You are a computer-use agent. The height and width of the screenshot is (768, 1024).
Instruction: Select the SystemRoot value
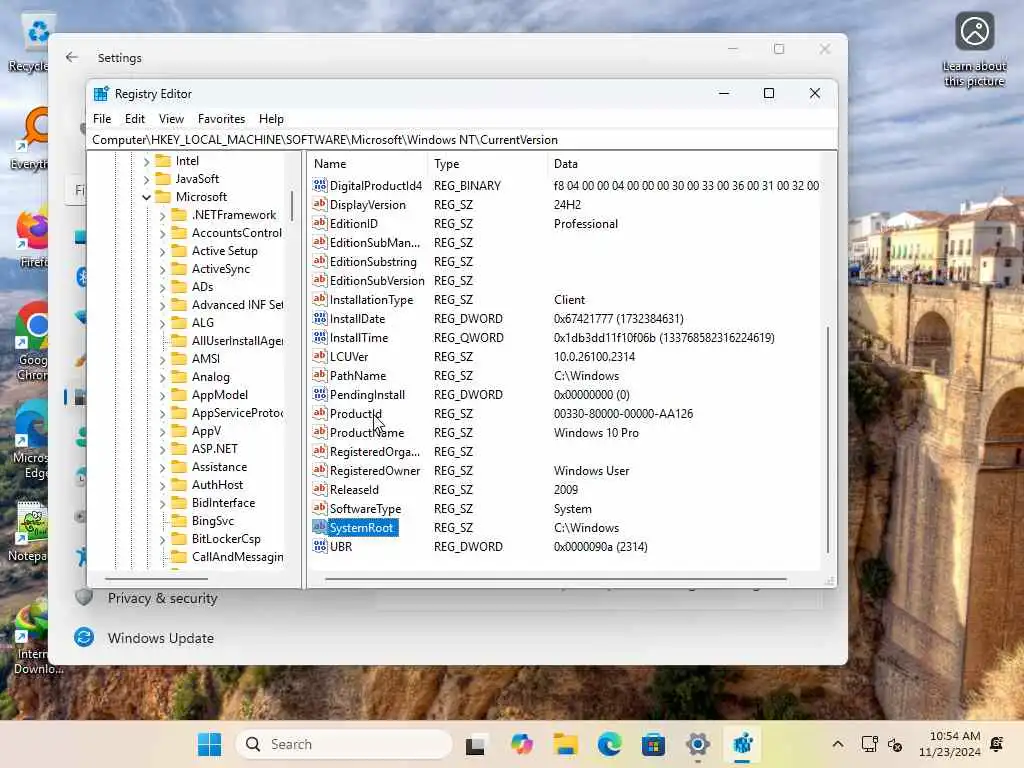pyautogui.click(x=361, y=528)
